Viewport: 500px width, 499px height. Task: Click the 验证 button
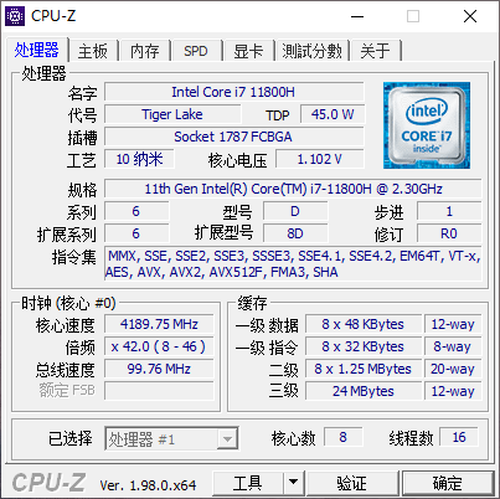pyautogui.click(x=353, y=483)
